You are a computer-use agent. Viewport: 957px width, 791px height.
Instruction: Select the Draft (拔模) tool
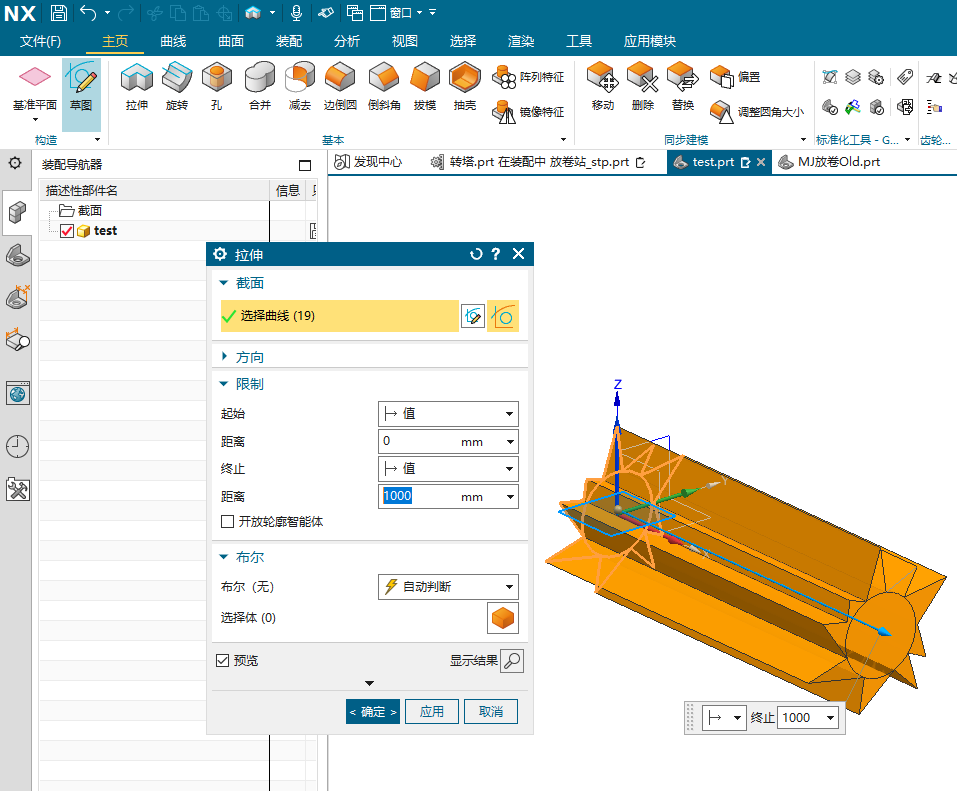(x=425, y=87)
